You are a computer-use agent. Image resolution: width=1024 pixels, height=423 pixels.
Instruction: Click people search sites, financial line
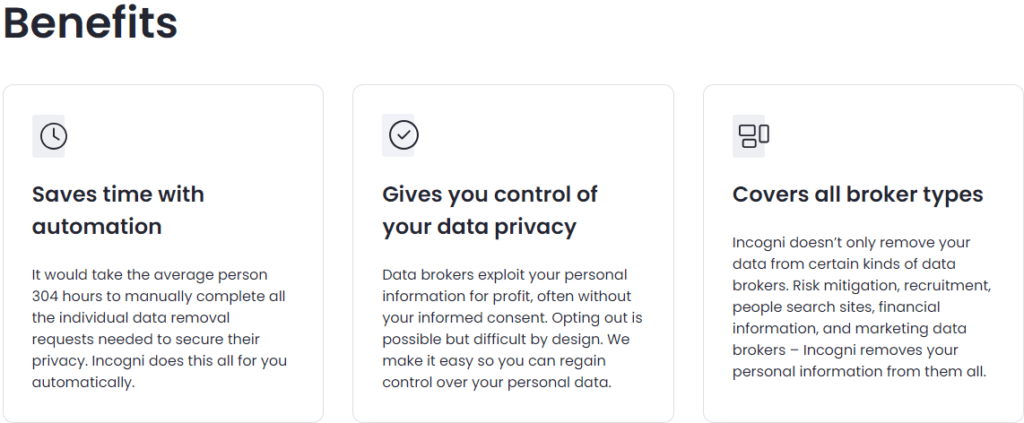tap(836, 307)
